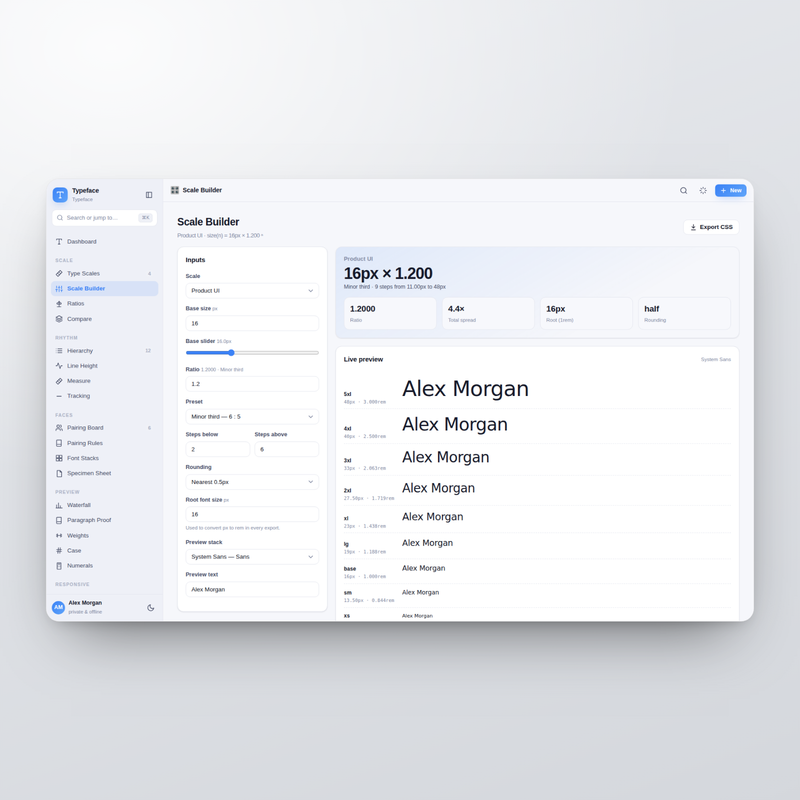Screen dimensions: 800x800
Task: Open the Preview stack dropdown System Sans
Action: pyautogui.click(x=252, y=557)
